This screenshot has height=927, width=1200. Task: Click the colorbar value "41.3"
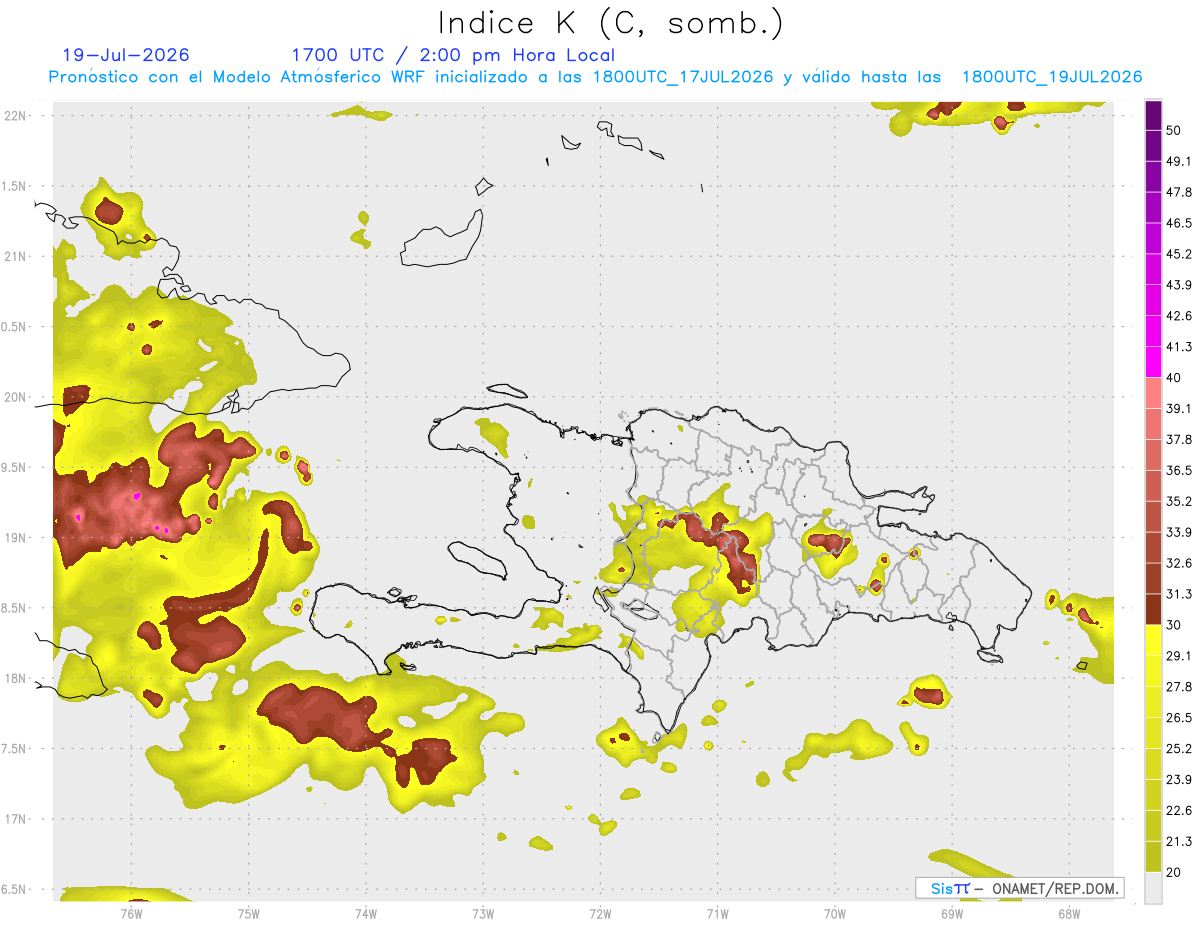1178,347
